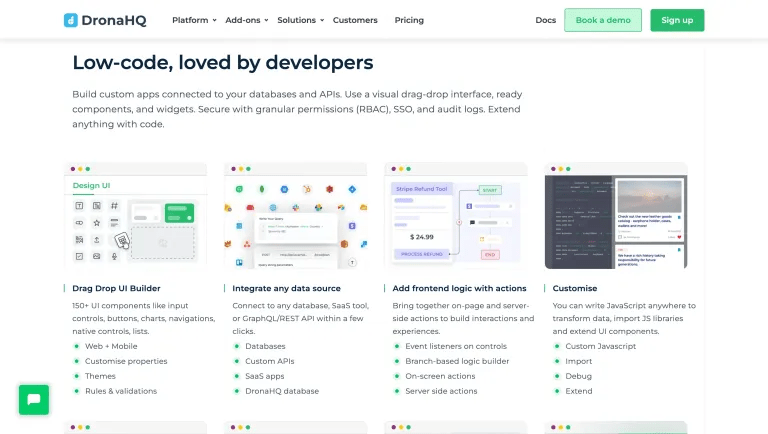Click the DronaHQ database list item
The height and width of the screenshot is (434, 768).
pos(282,391)
